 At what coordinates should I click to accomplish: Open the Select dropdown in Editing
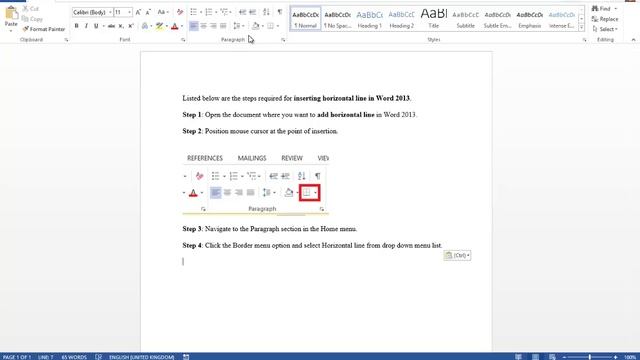point(605,29)
